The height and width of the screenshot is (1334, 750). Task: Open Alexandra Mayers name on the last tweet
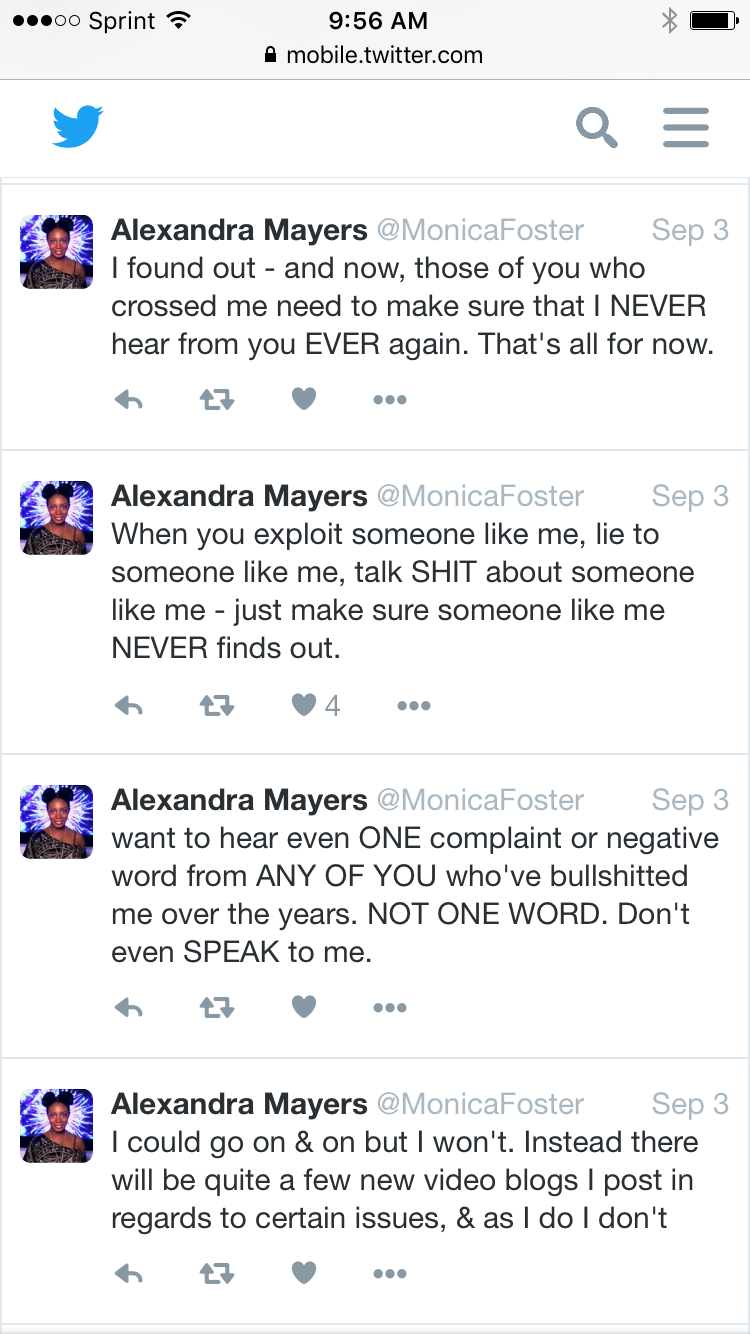pos(239,1104)
